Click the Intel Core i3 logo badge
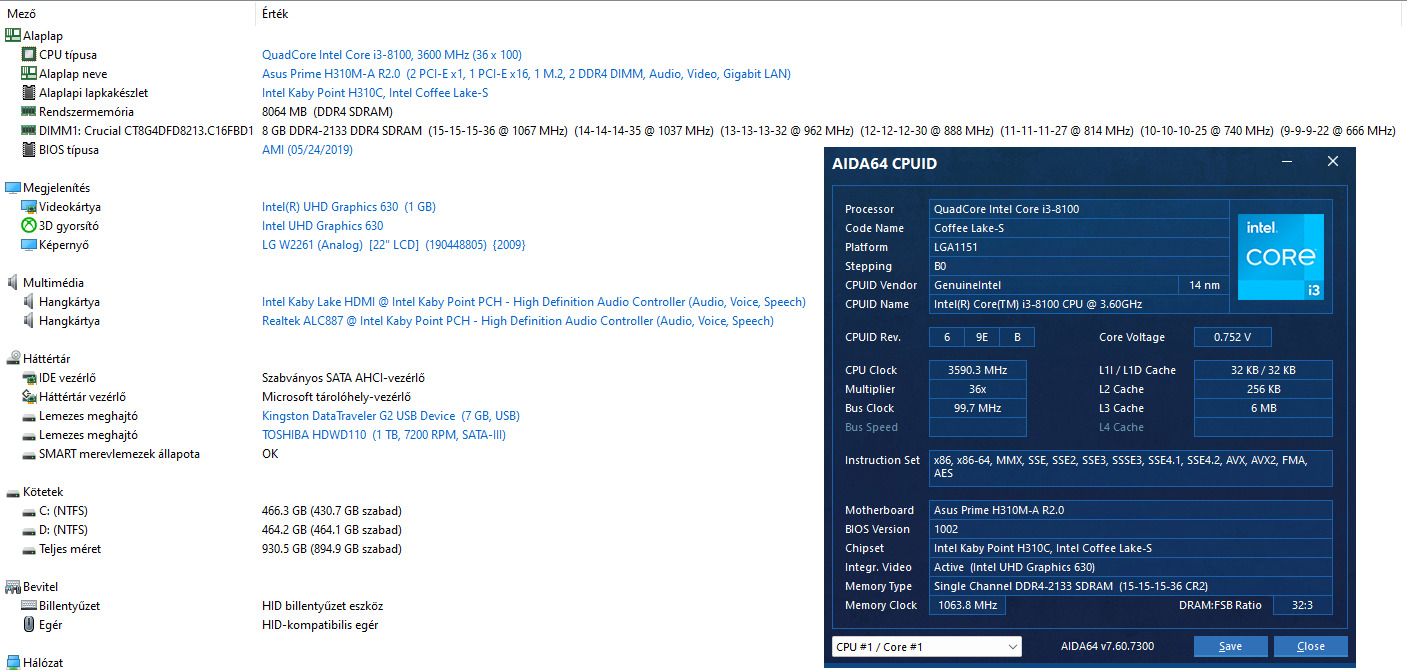The width and height of the screenshot is (1407, 671). tap(1281, 257)
